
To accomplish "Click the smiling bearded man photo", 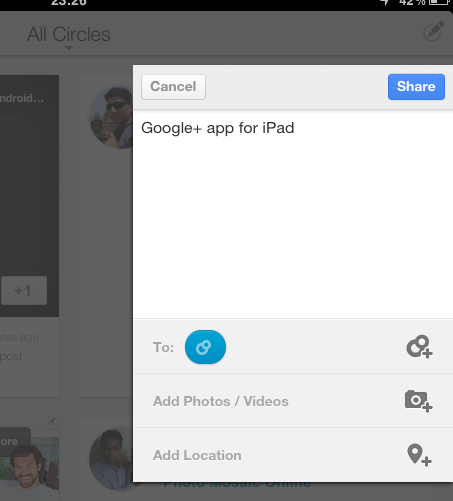I will coord(29,468).
